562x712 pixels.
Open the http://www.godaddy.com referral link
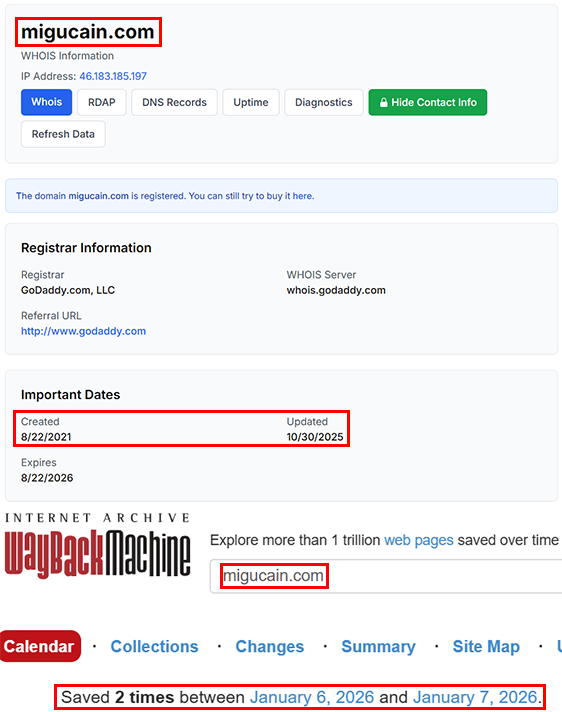tap(84, 331)
